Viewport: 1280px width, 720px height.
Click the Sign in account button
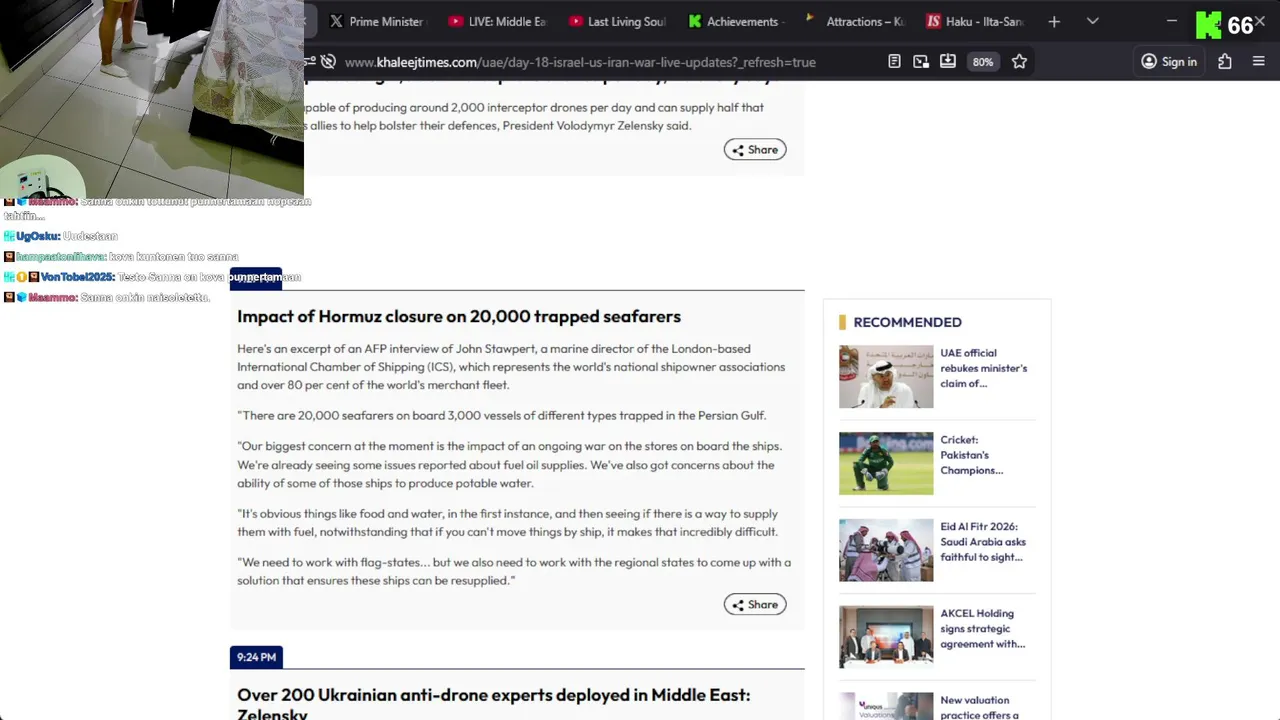click(x=1169, y=62)
